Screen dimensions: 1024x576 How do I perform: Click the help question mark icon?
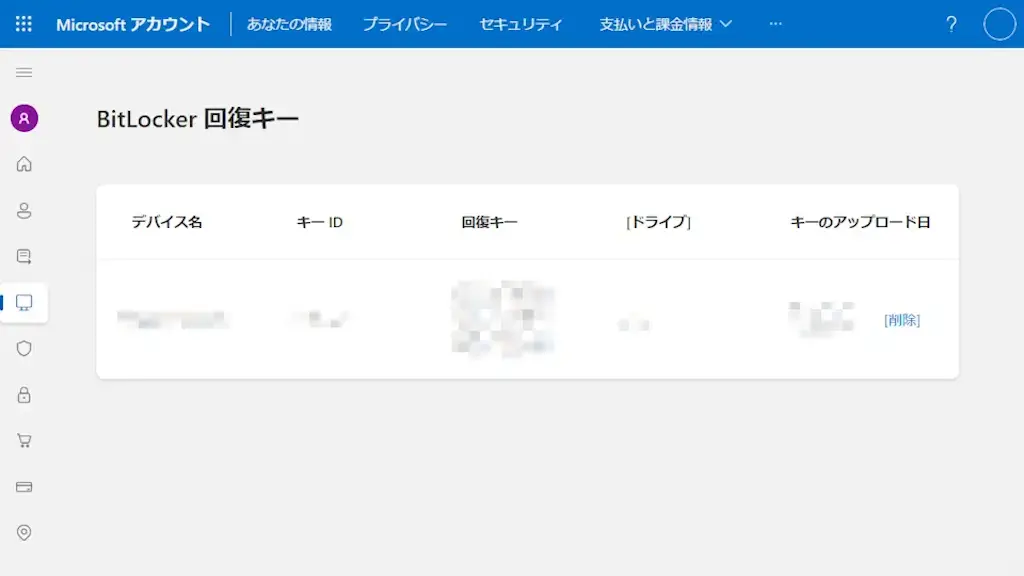click(x=951, y=24)
